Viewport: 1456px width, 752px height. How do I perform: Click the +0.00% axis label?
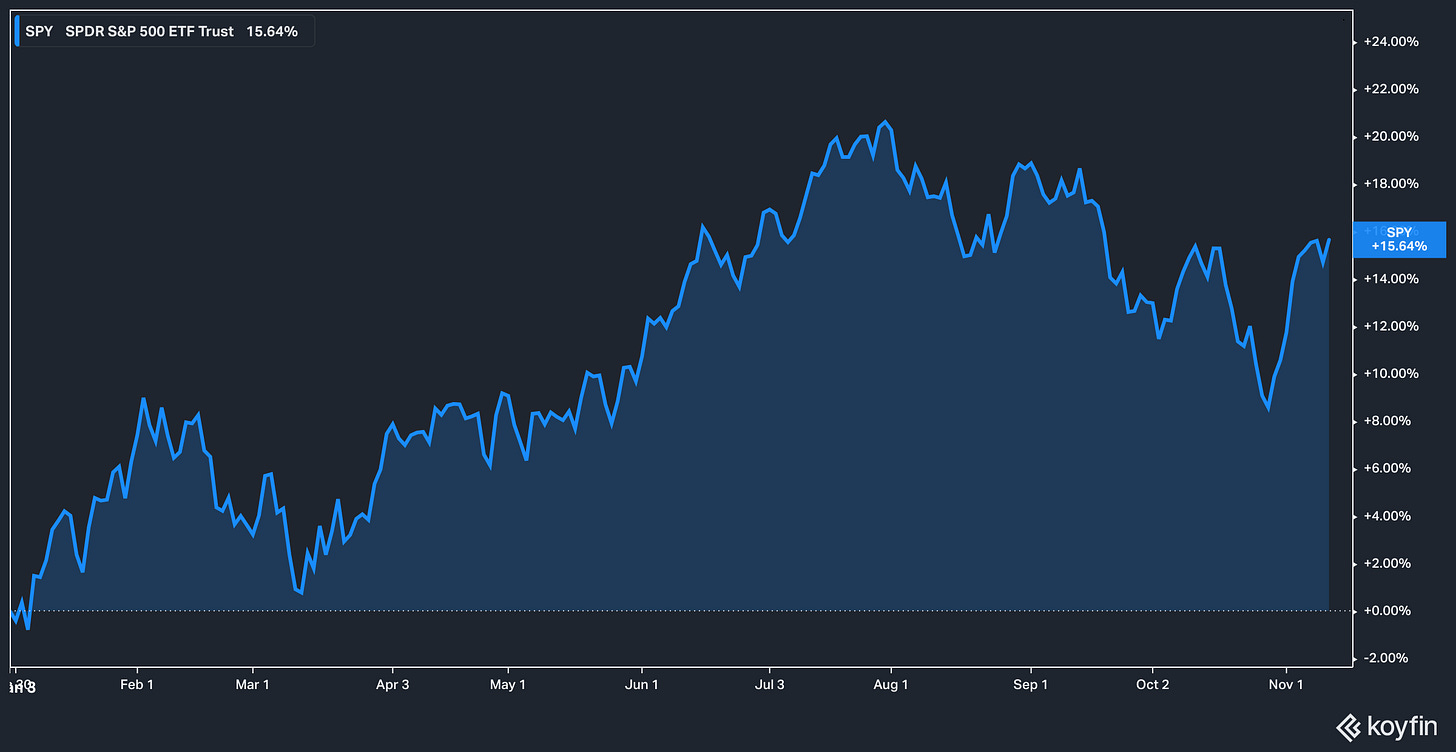[x=1388, y=611]
